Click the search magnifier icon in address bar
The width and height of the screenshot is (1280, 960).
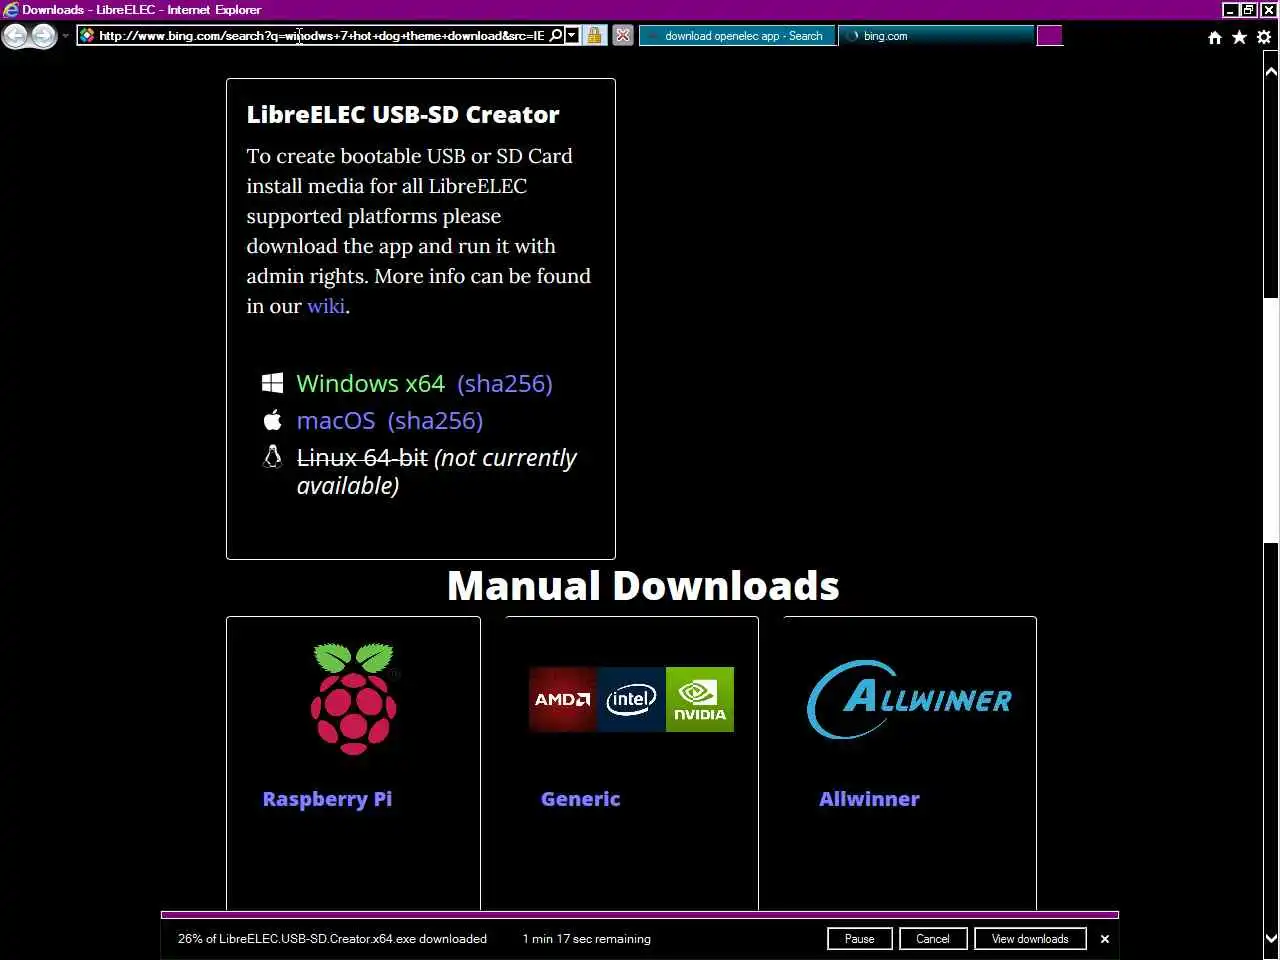pyautogui.click(x=556, y=36)
